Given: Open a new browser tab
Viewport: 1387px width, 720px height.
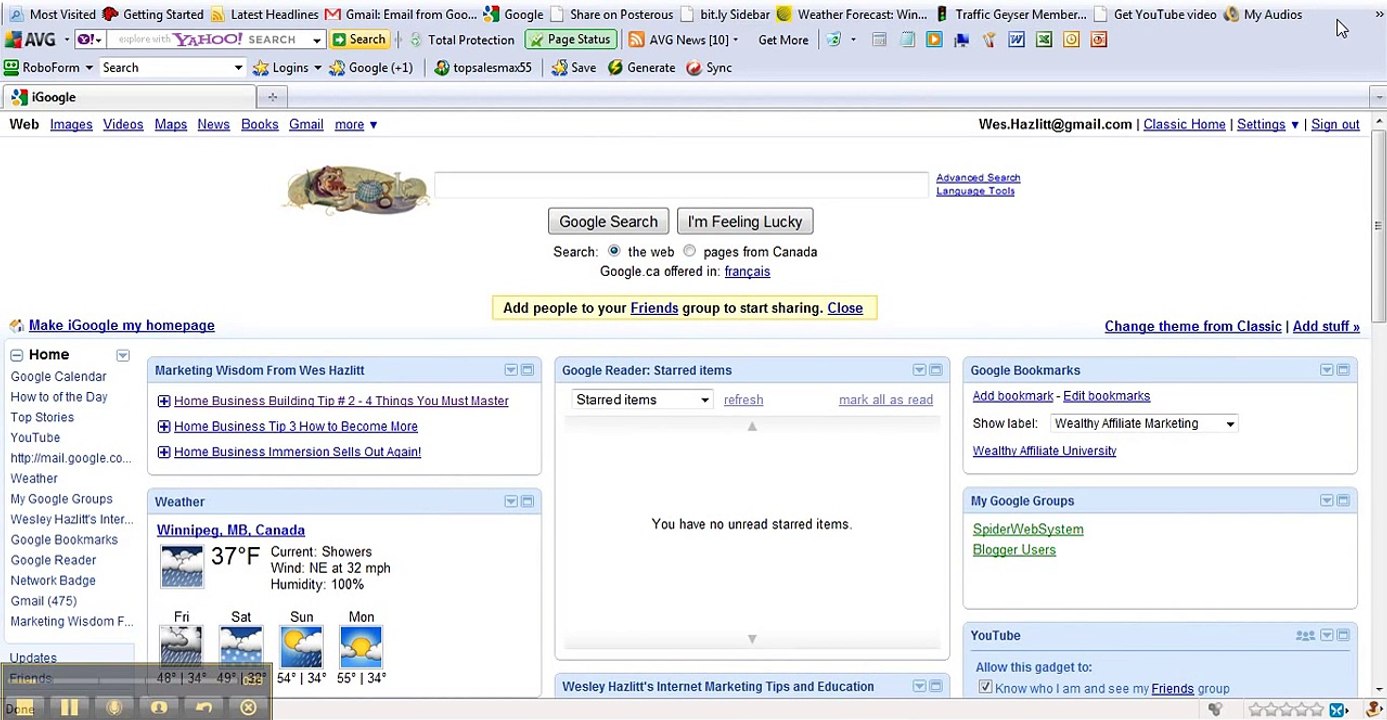Looking at the screenshot, I should click(271, 97).
